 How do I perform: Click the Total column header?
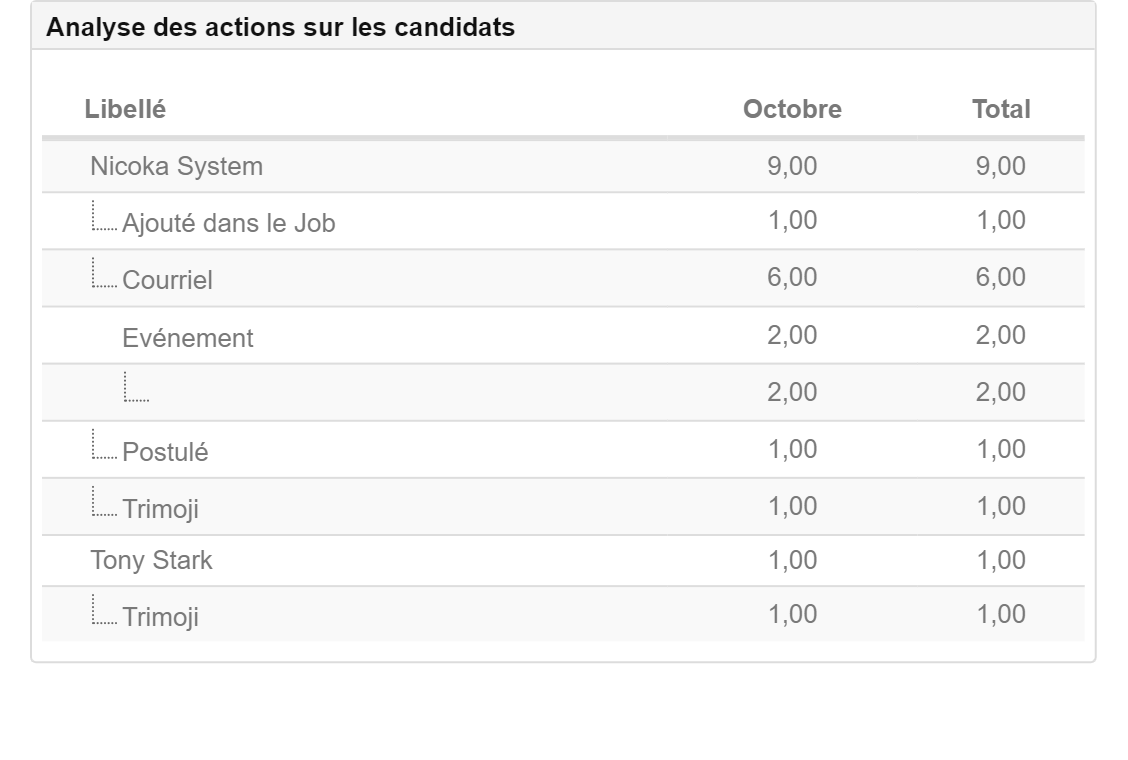click(1001, 109)
